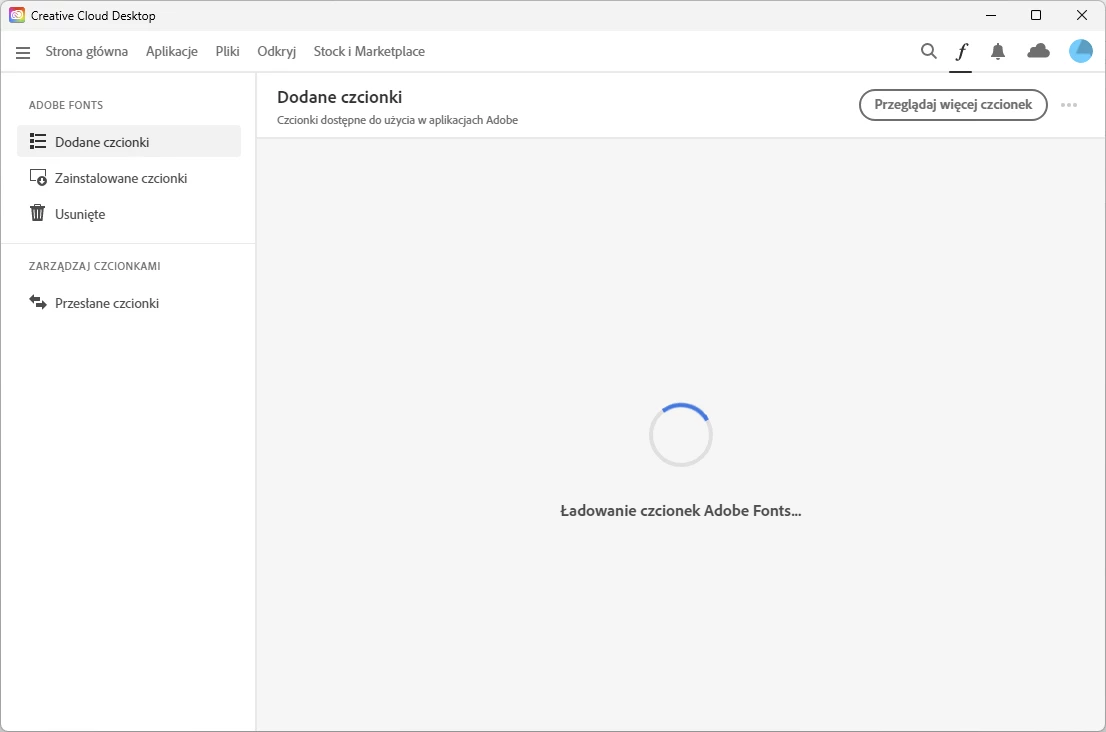Open the notifications bell icon
The width and height of the screenshot is (1106, 732).
coord(997,51)
